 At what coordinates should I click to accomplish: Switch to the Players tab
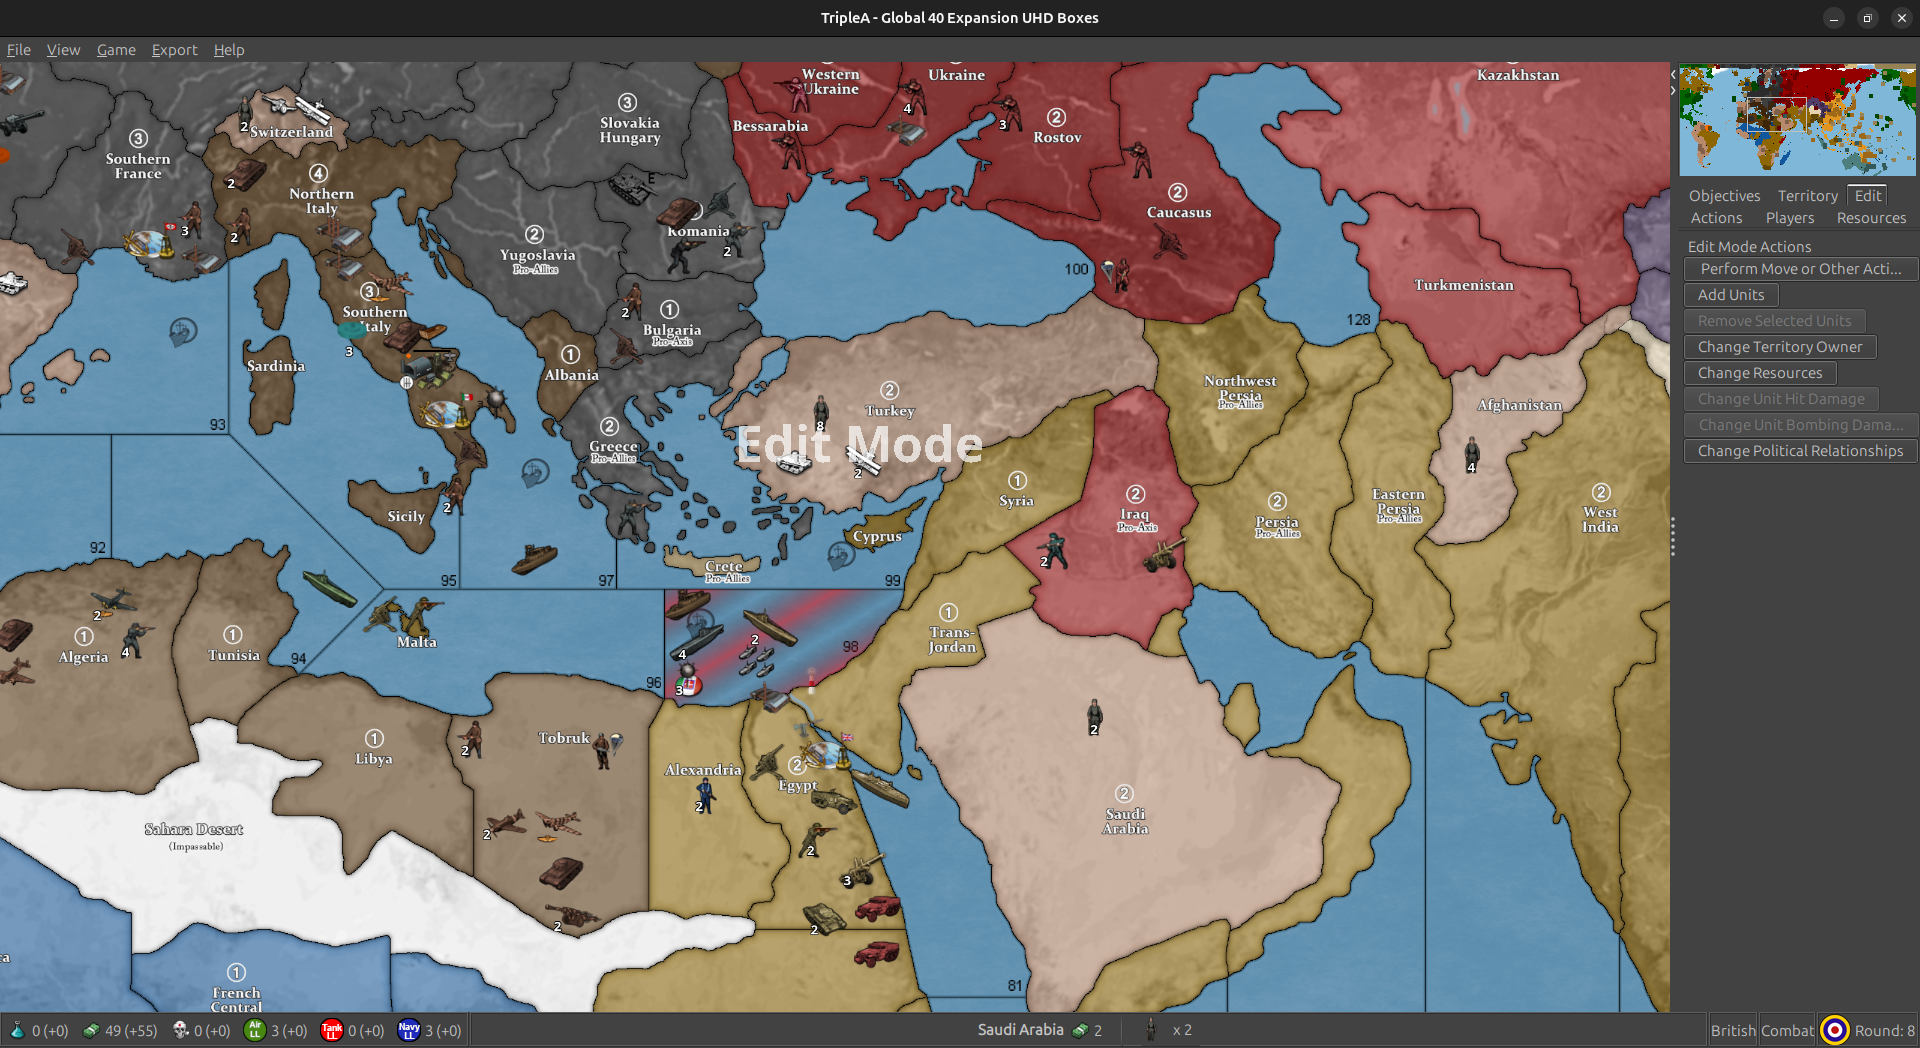1789,218
